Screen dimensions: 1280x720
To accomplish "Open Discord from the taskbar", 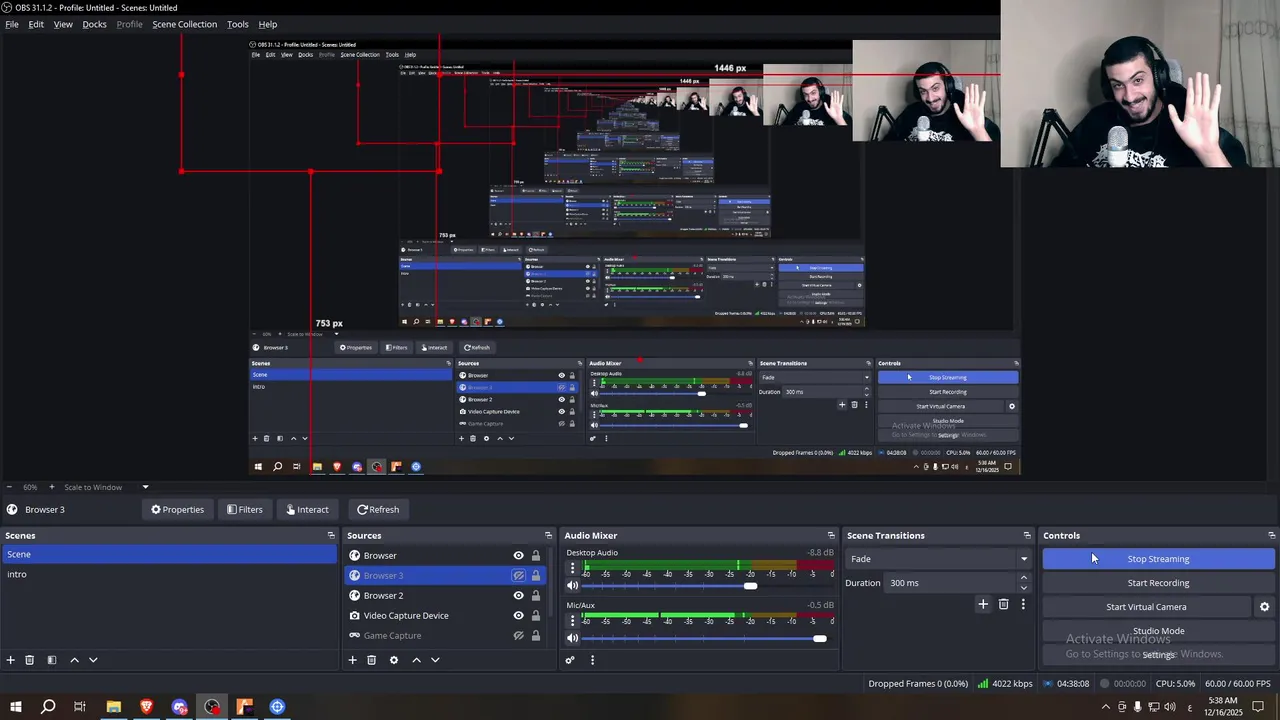I will (x=180, y=707).
